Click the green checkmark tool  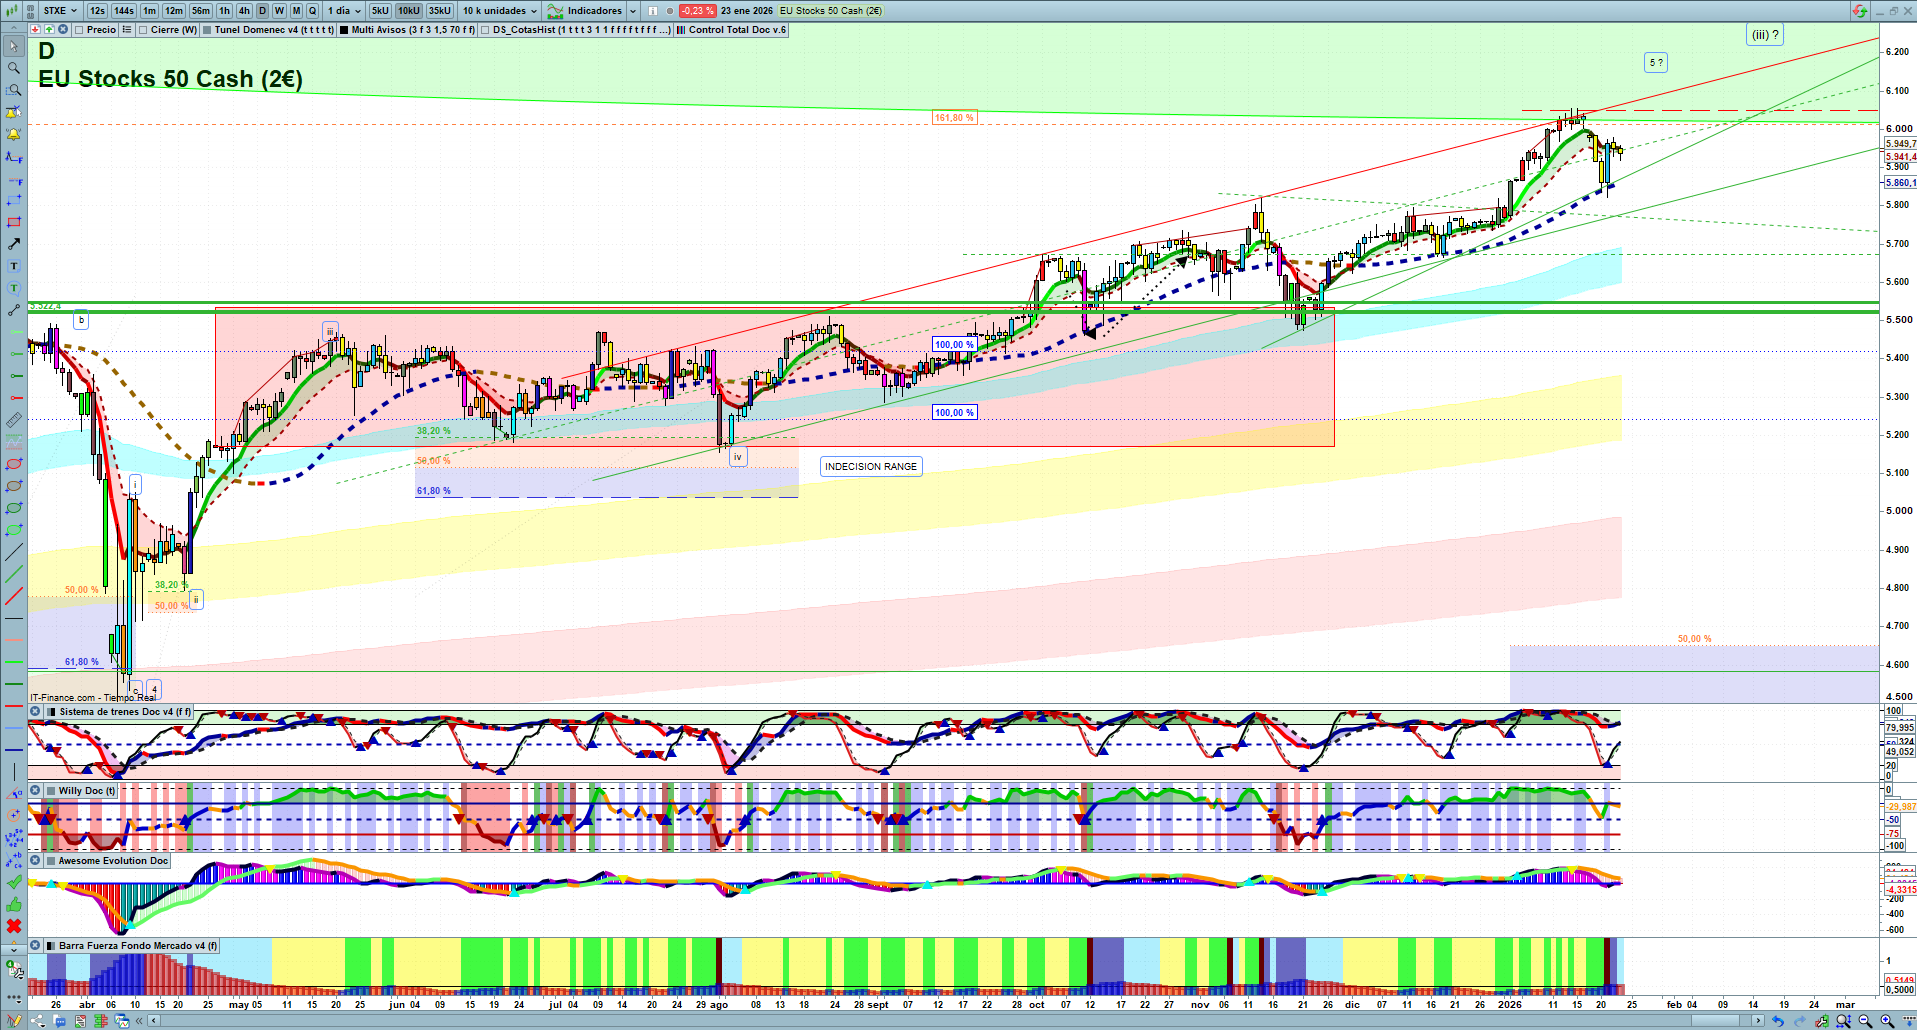click(14, 882)
